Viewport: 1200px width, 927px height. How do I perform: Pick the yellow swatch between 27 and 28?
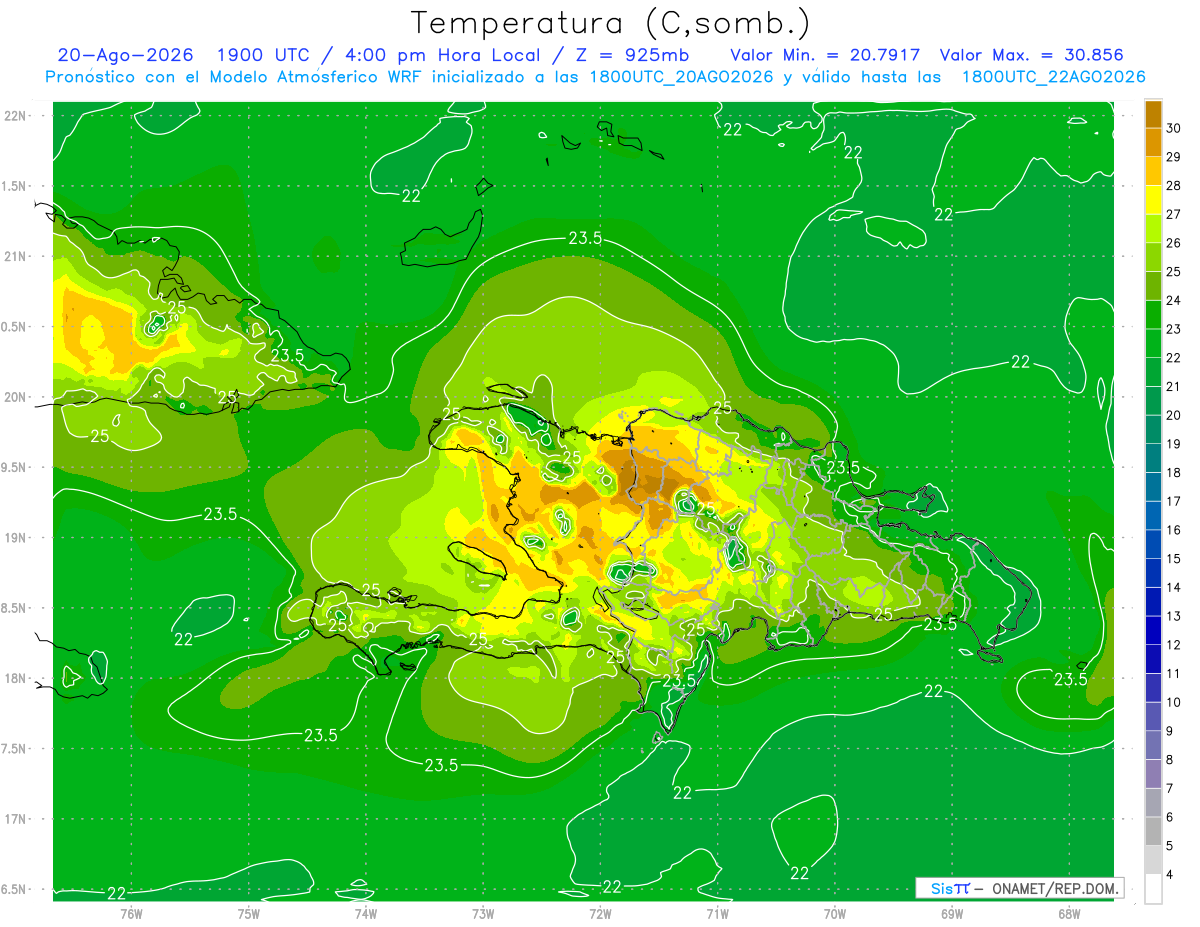point(1153,200)
